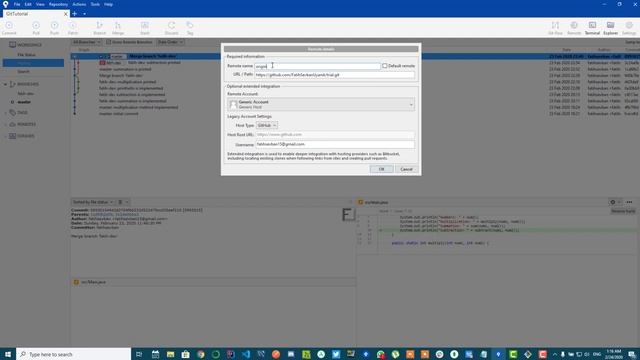Open the Actions menu
Viewport: 640px width, 360px height.
click(x=79, y=4)
